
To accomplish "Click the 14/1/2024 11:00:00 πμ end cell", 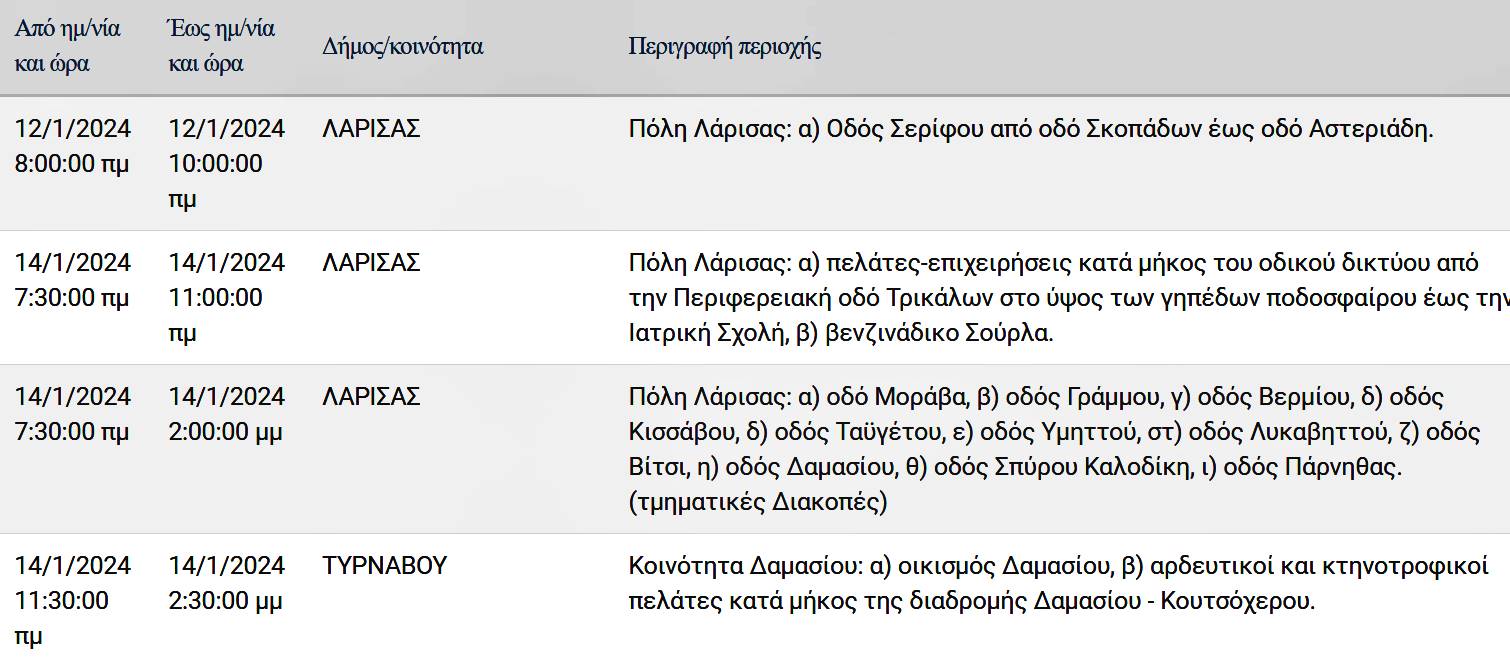I will (x=226, y=297).
